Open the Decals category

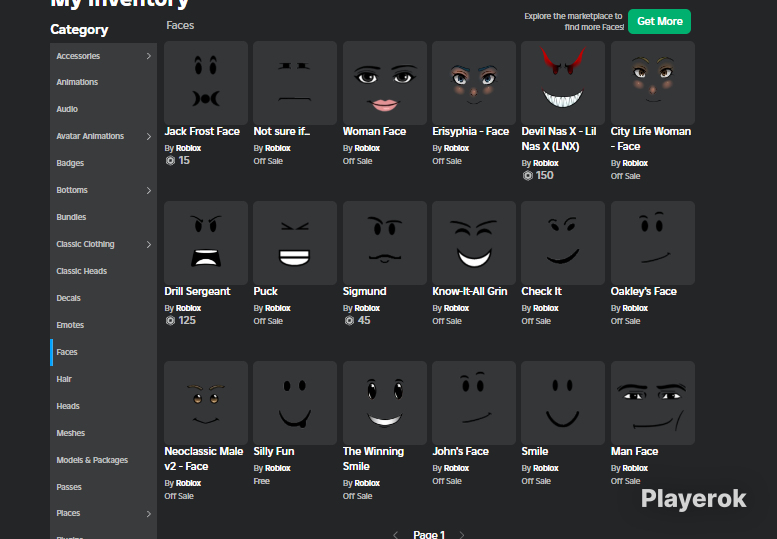(x=104, y=298)
